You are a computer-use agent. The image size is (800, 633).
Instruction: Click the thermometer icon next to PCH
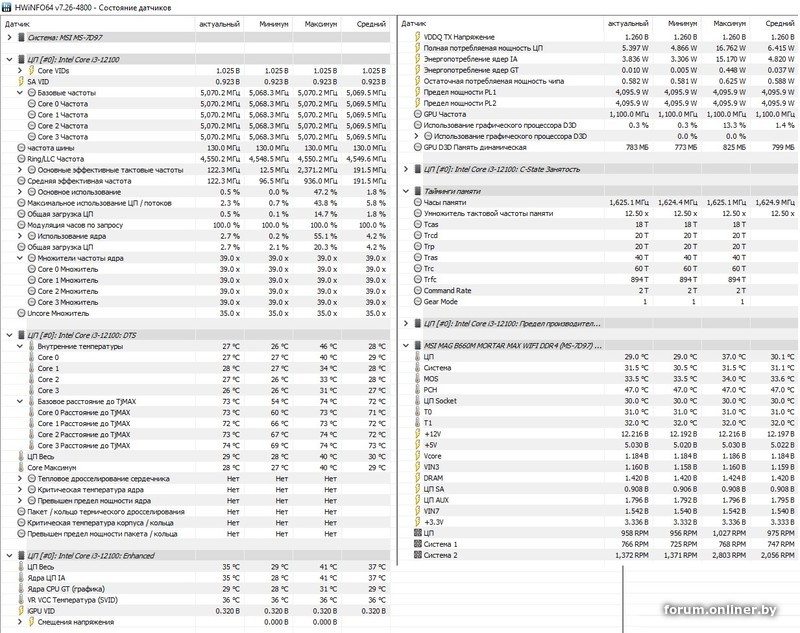tap(416, 390)
